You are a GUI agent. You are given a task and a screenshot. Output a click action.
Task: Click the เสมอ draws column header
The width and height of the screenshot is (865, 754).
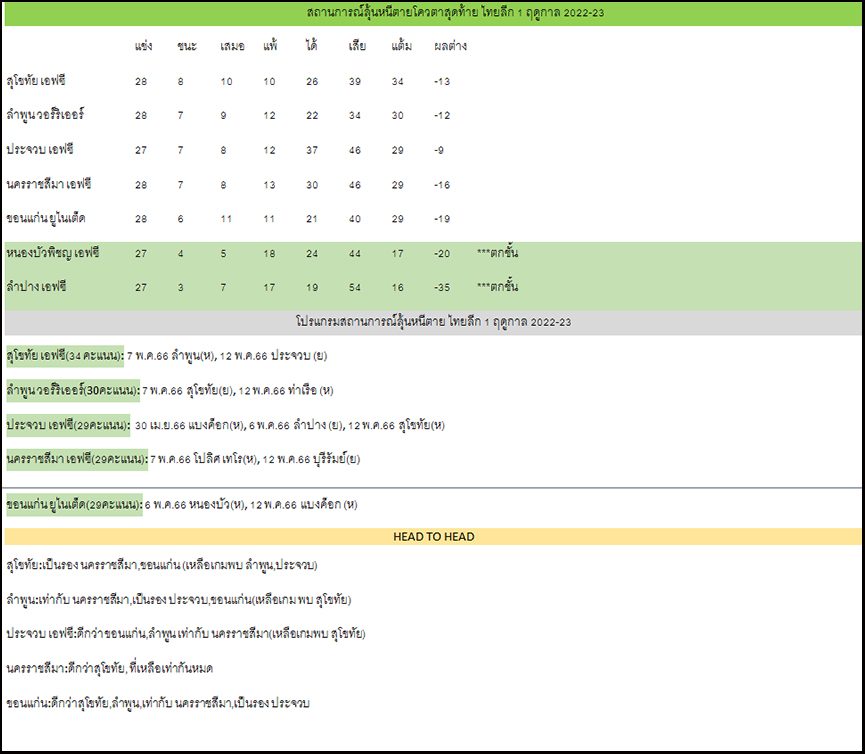[x=231, y=46]
